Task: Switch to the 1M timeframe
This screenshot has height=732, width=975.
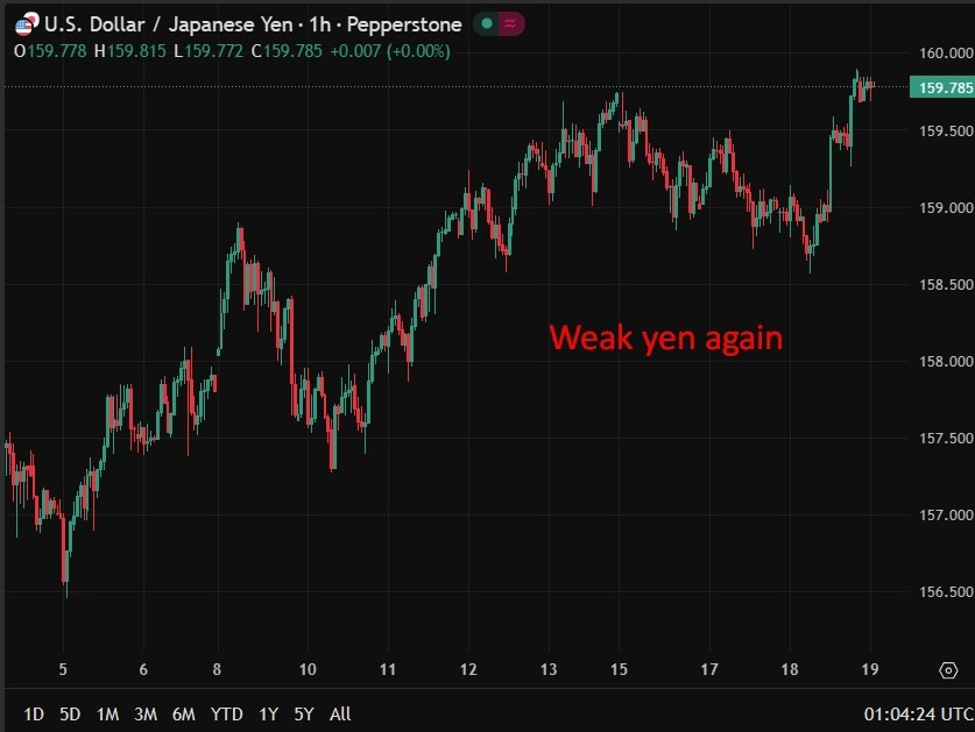Action: (107, 715)
